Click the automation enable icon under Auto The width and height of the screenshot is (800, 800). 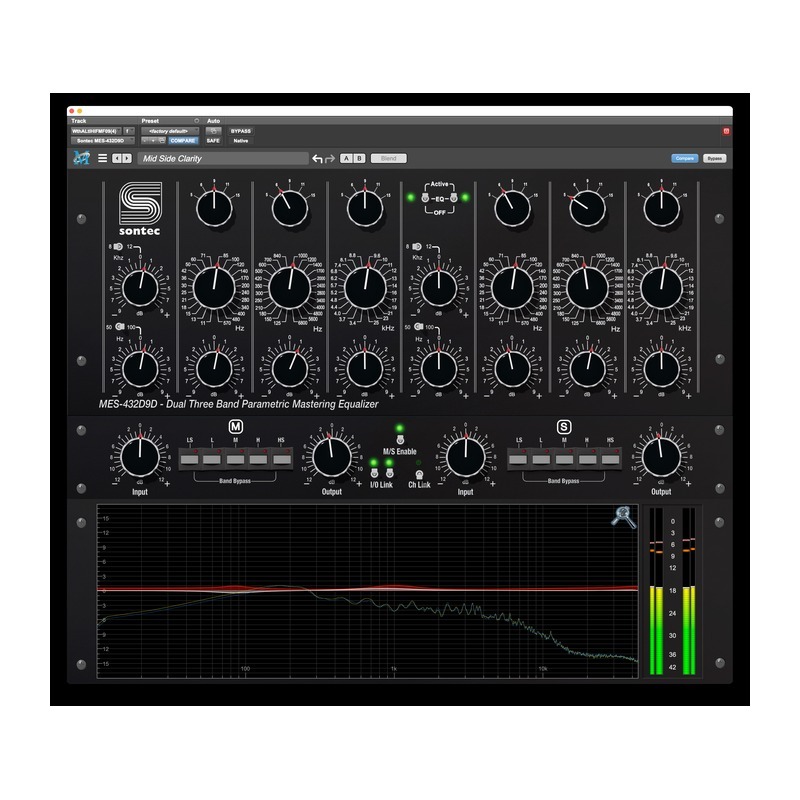(x=213, y=131)
